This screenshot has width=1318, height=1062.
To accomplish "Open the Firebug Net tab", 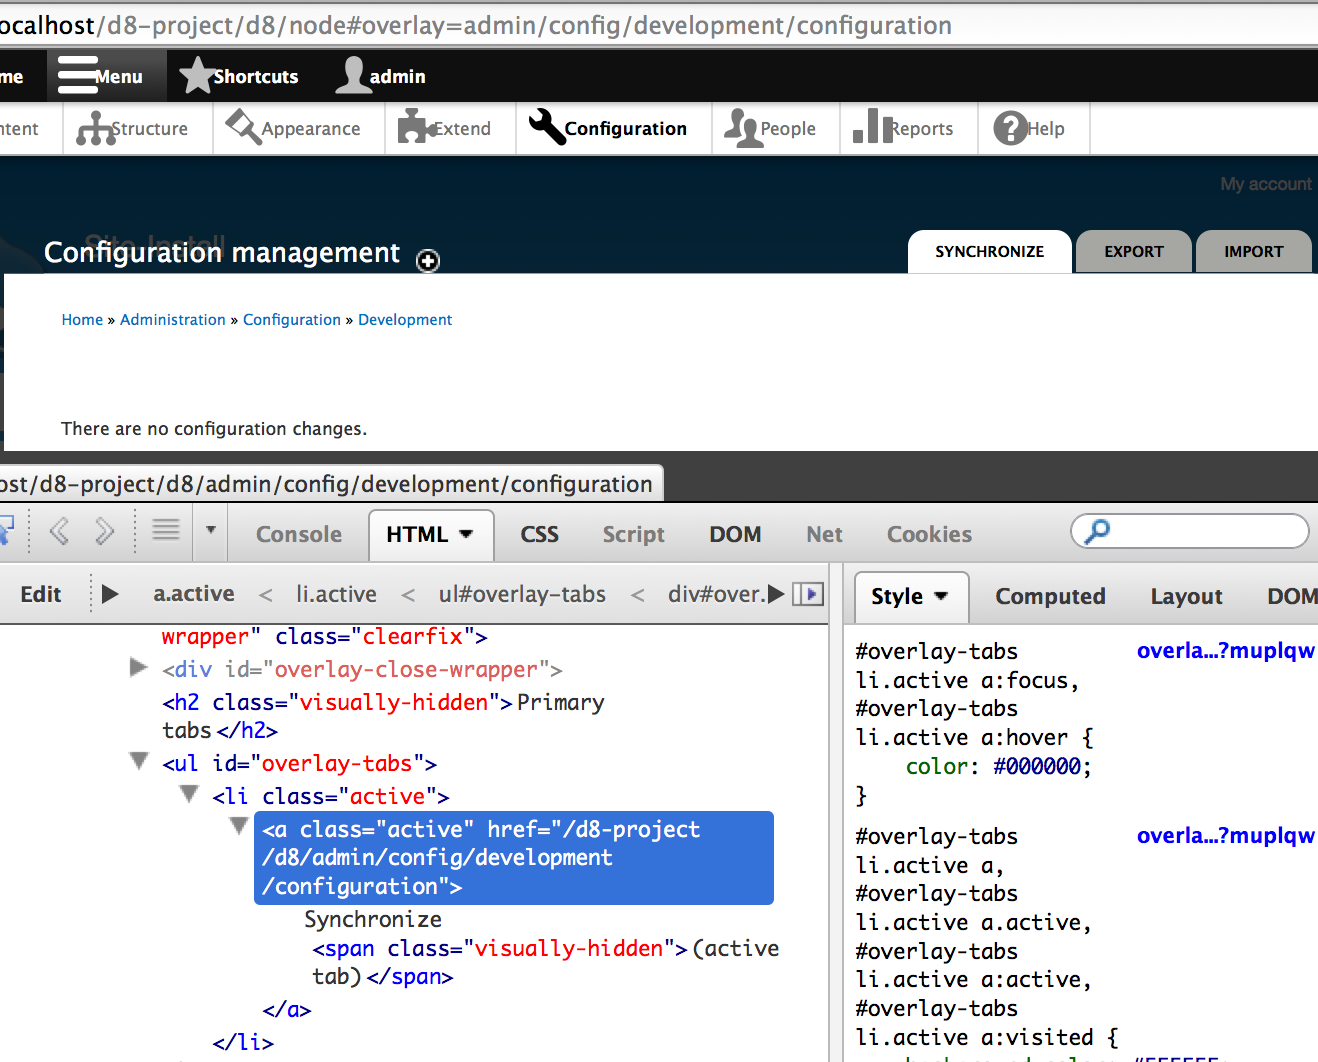I will pos(824,535).
